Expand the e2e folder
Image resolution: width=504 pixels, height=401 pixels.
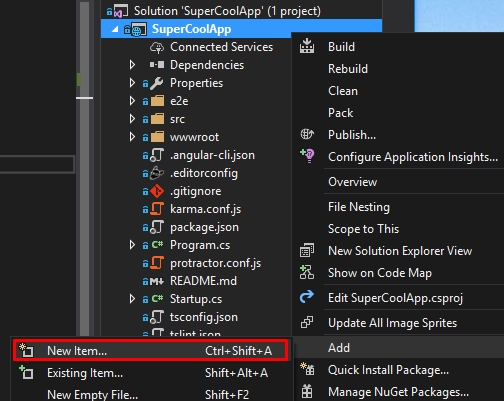coord(132,101)
